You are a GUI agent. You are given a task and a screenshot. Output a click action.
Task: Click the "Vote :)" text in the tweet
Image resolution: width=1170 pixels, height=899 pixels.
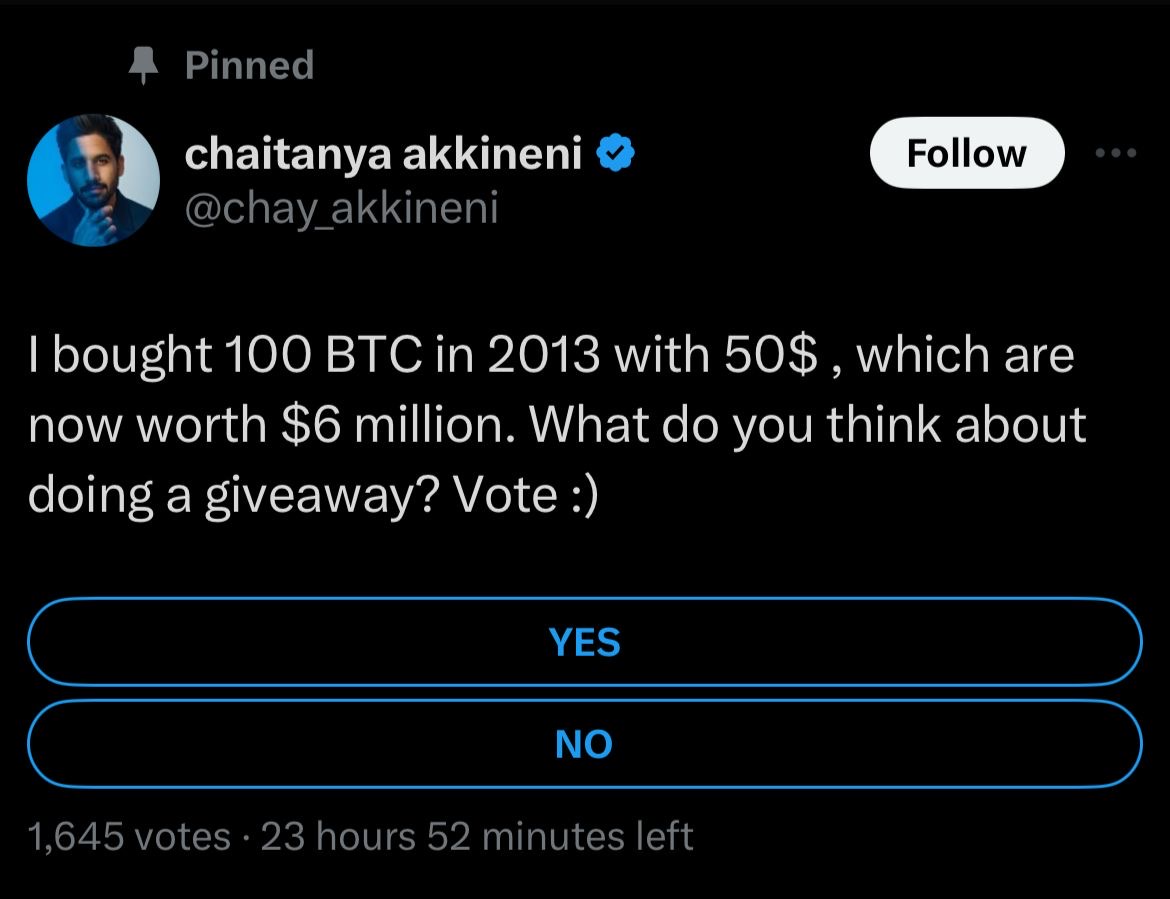coord(525,496)
